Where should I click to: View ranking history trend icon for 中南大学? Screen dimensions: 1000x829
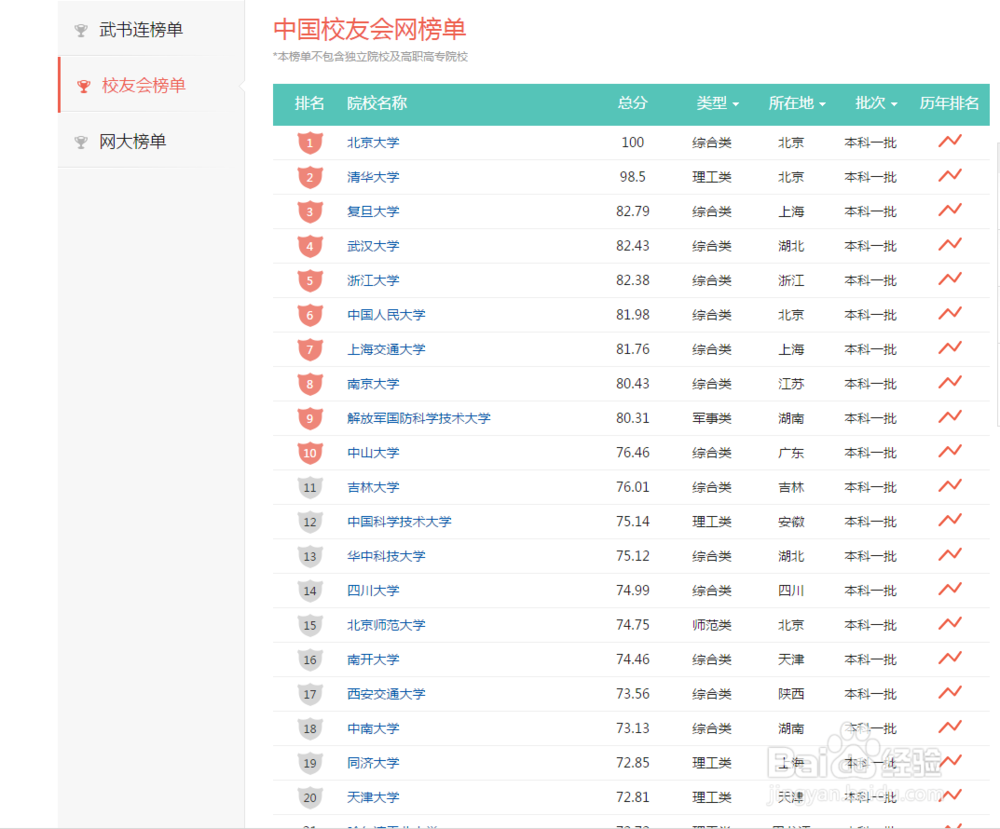coord(950,726)
